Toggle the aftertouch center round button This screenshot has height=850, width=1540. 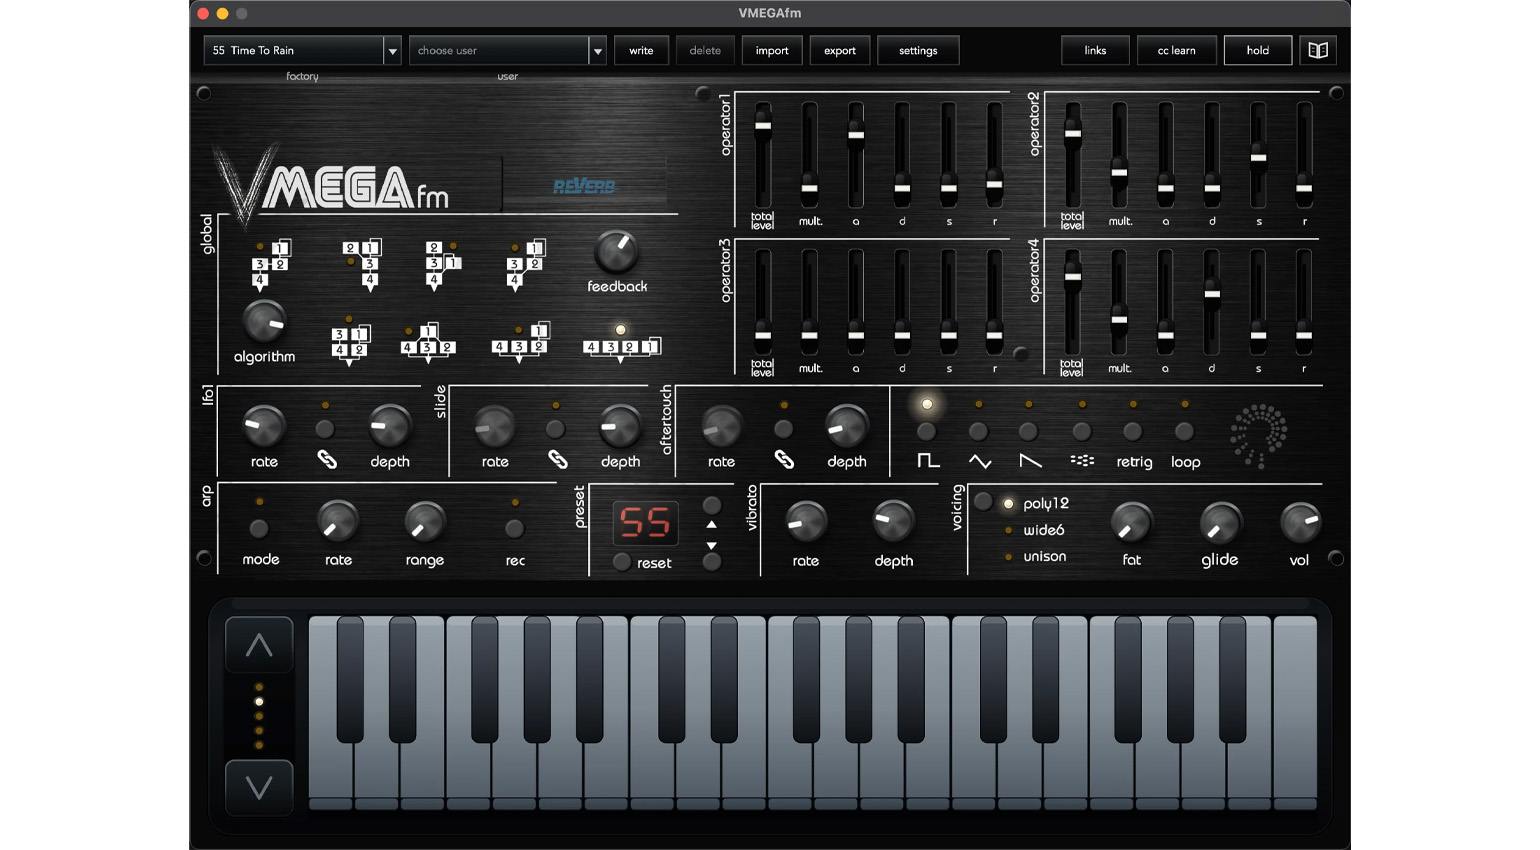pyautogui.click(x=784, y=429)
